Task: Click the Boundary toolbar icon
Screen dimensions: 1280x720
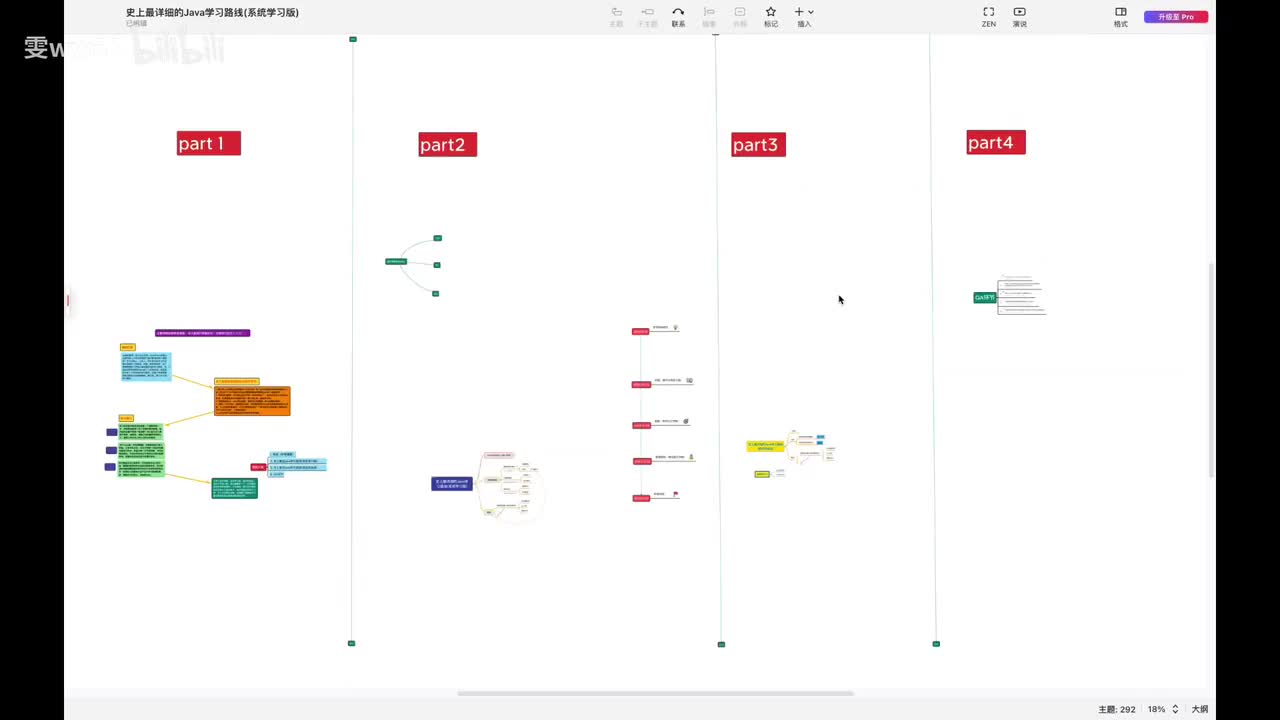Action: pos(740,12)
